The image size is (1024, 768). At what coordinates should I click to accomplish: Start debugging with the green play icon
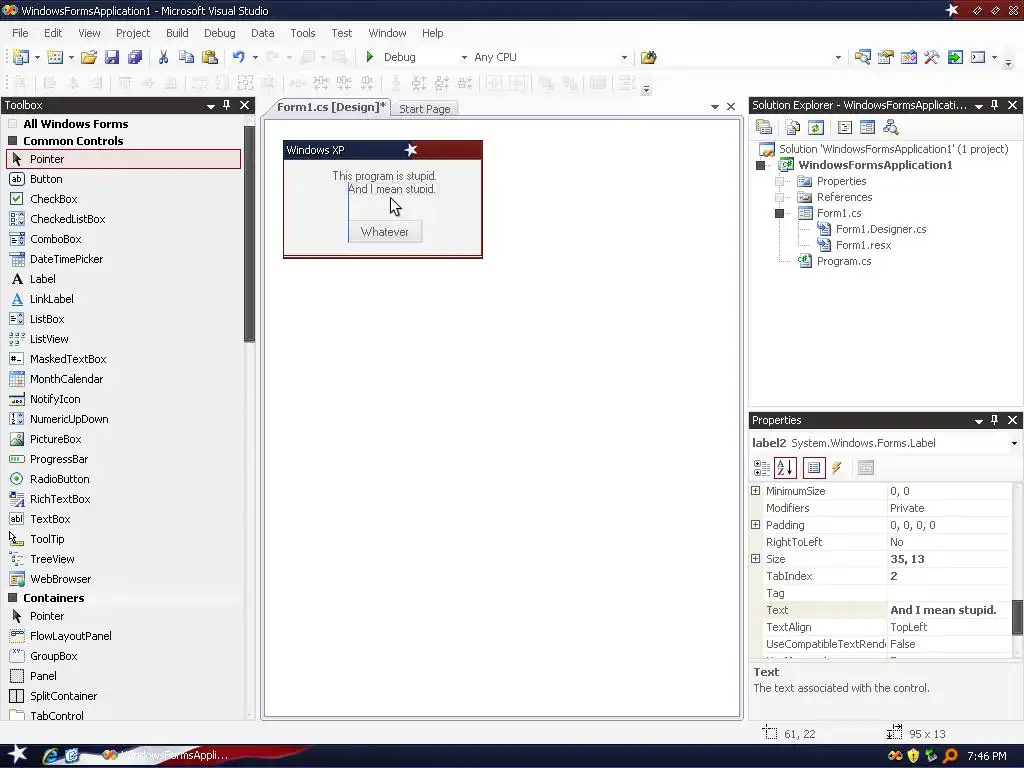[x=370, y=57]
